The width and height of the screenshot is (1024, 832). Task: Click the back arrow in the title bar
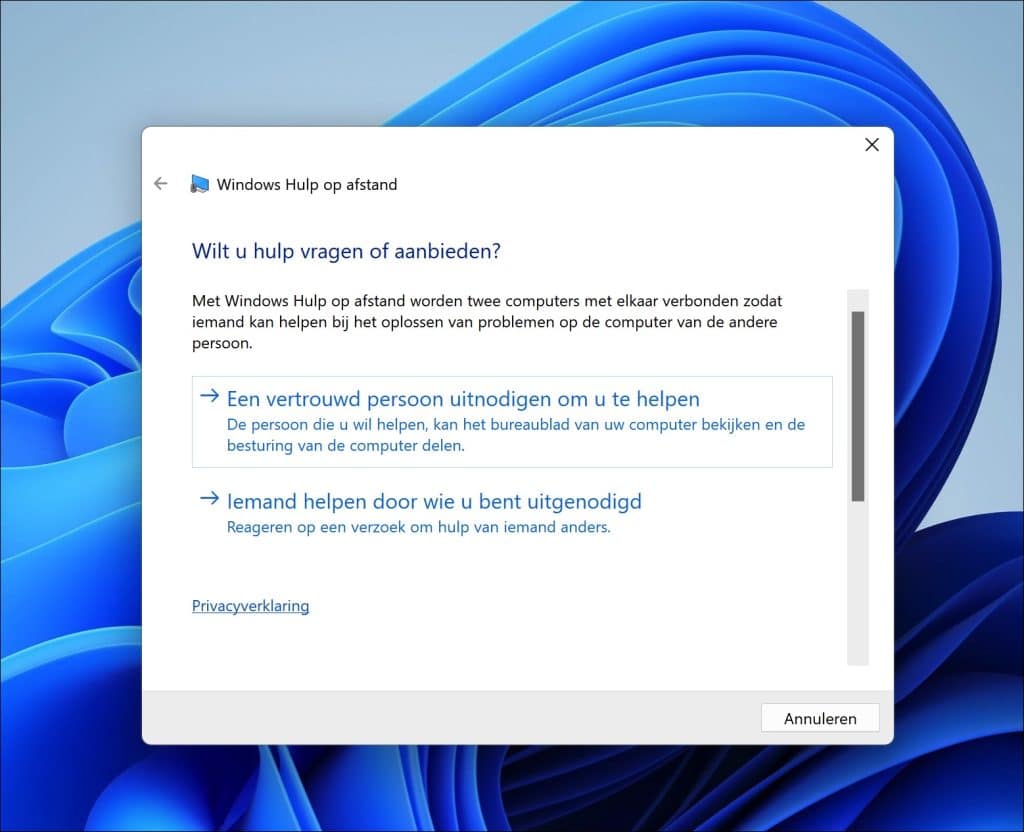[161, 183]
